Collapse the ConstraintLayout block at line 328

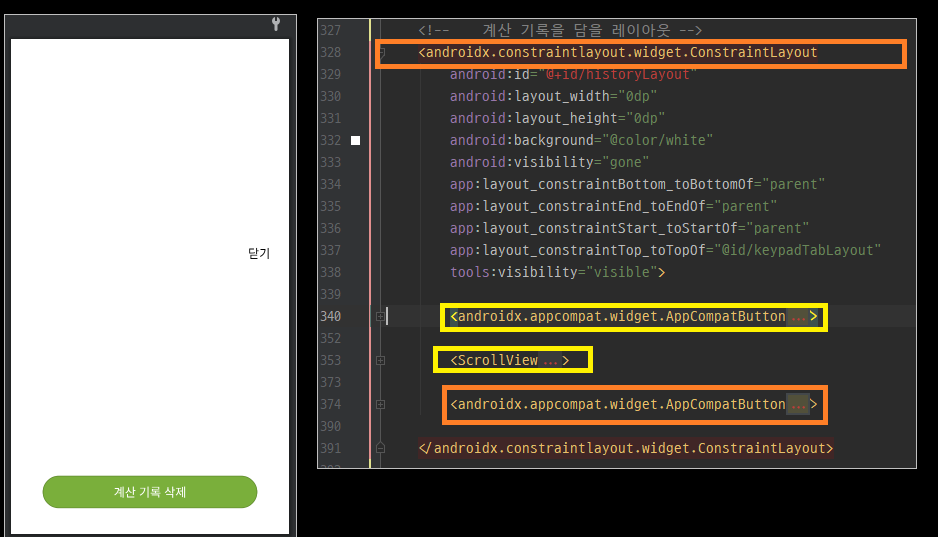point(381,52)
